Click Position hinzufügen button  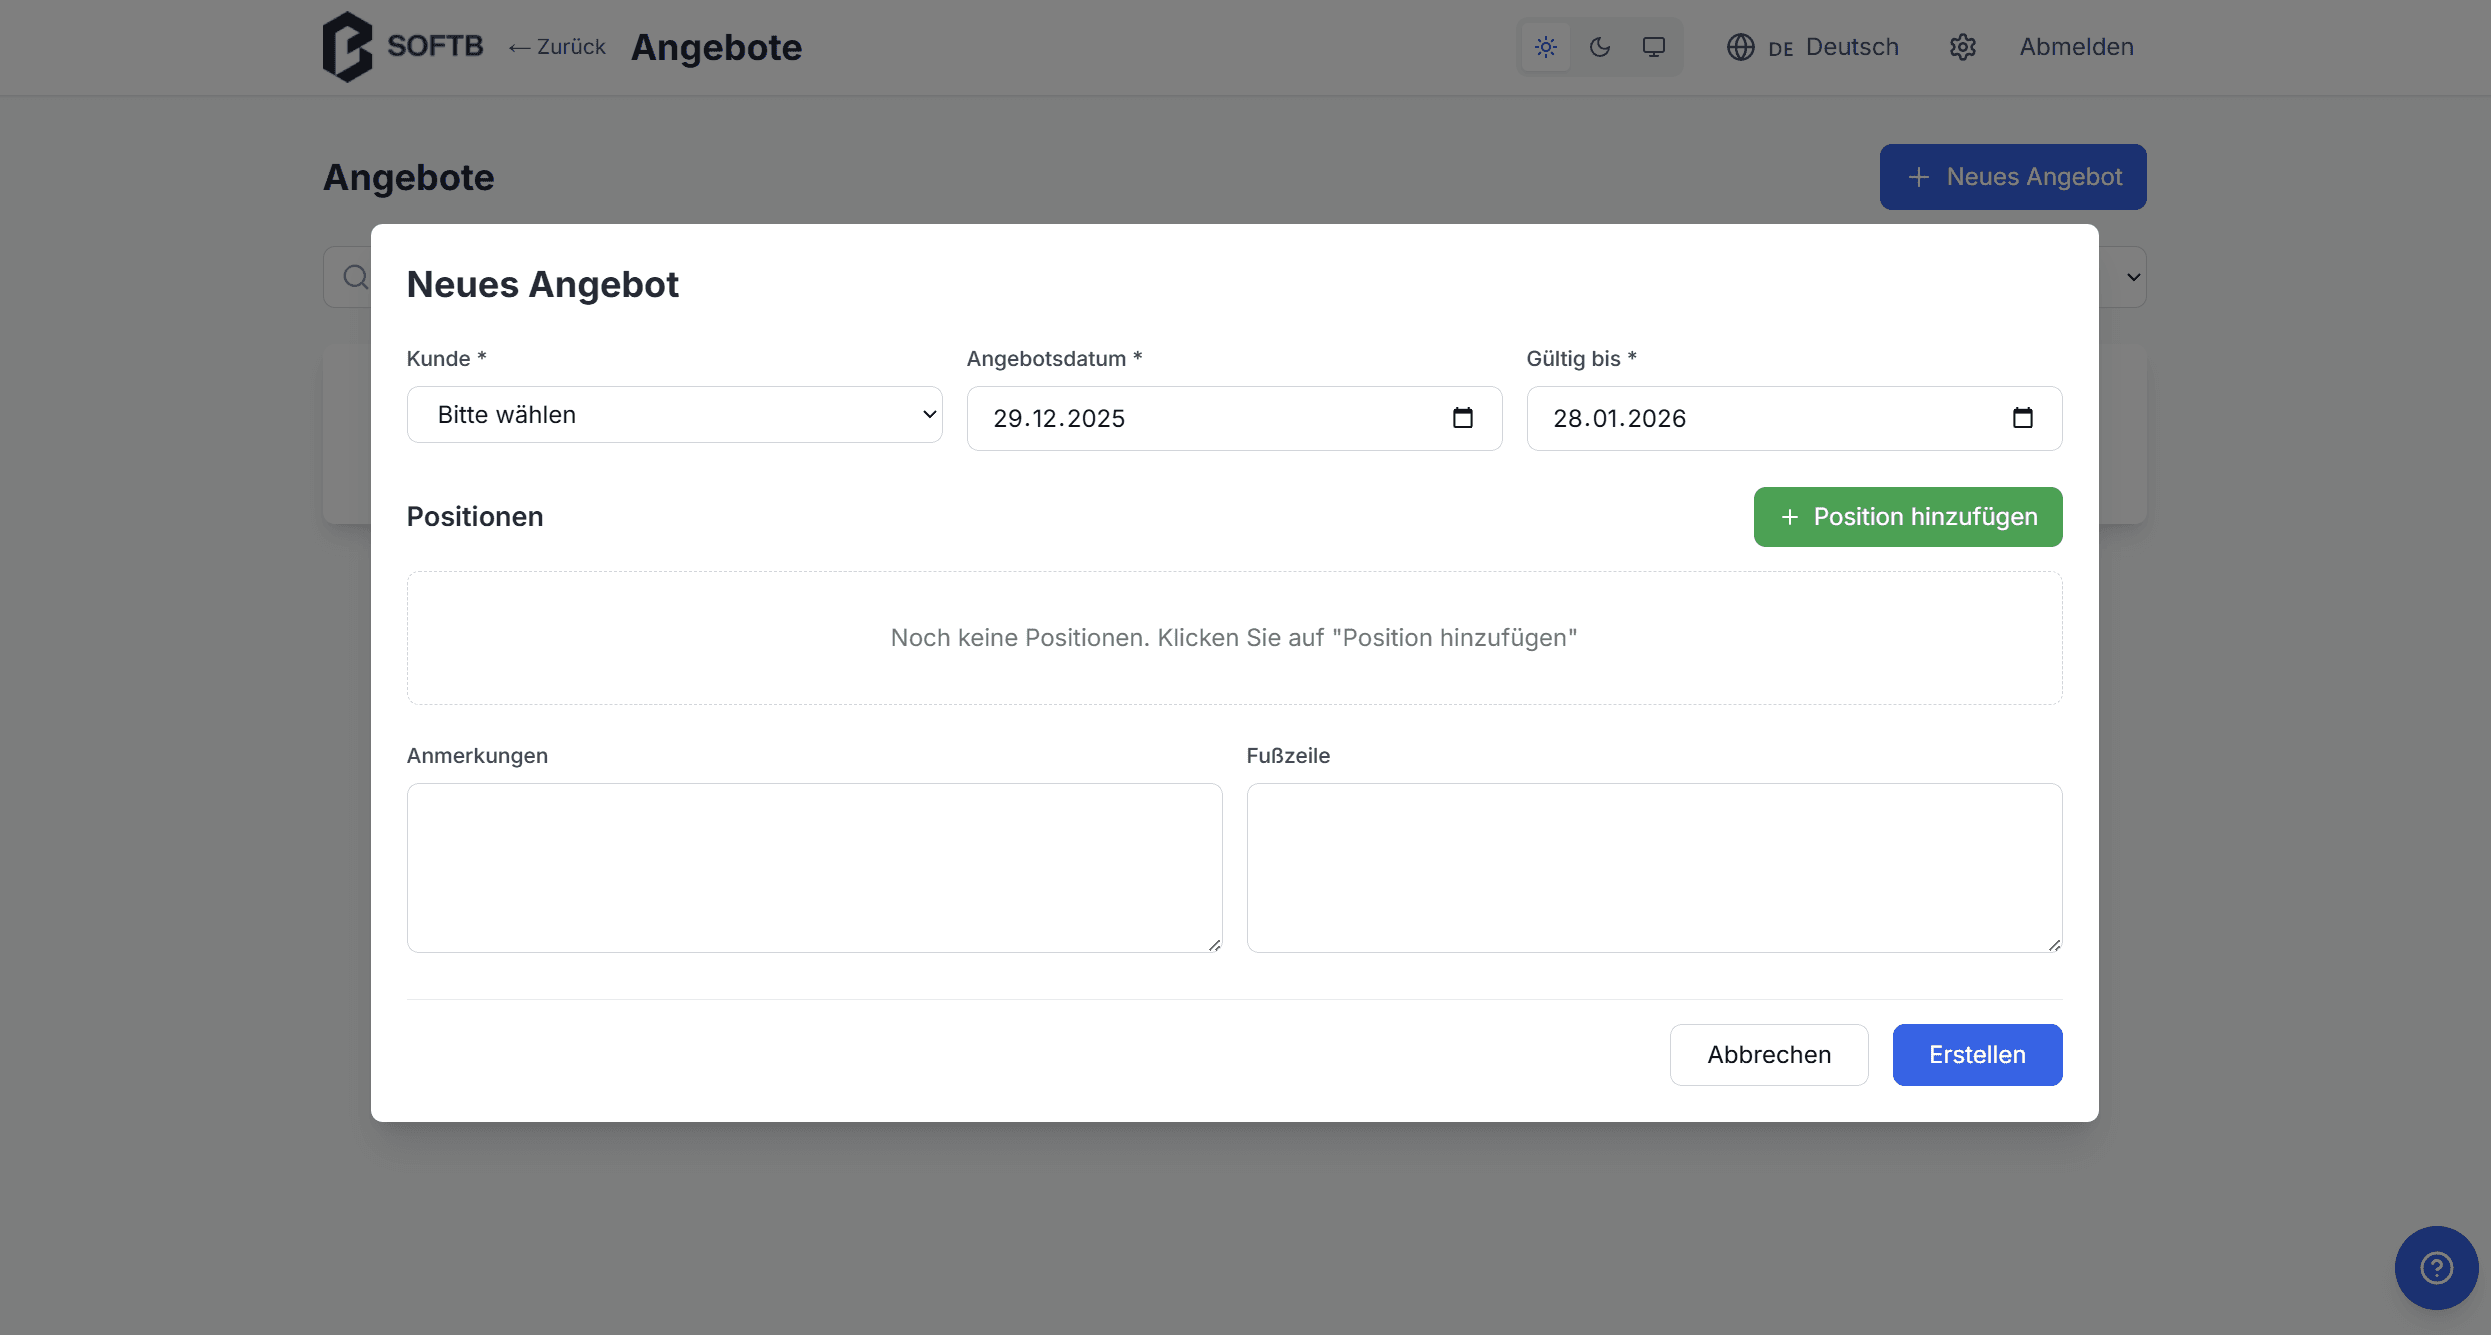click(x=1907, y=517)
